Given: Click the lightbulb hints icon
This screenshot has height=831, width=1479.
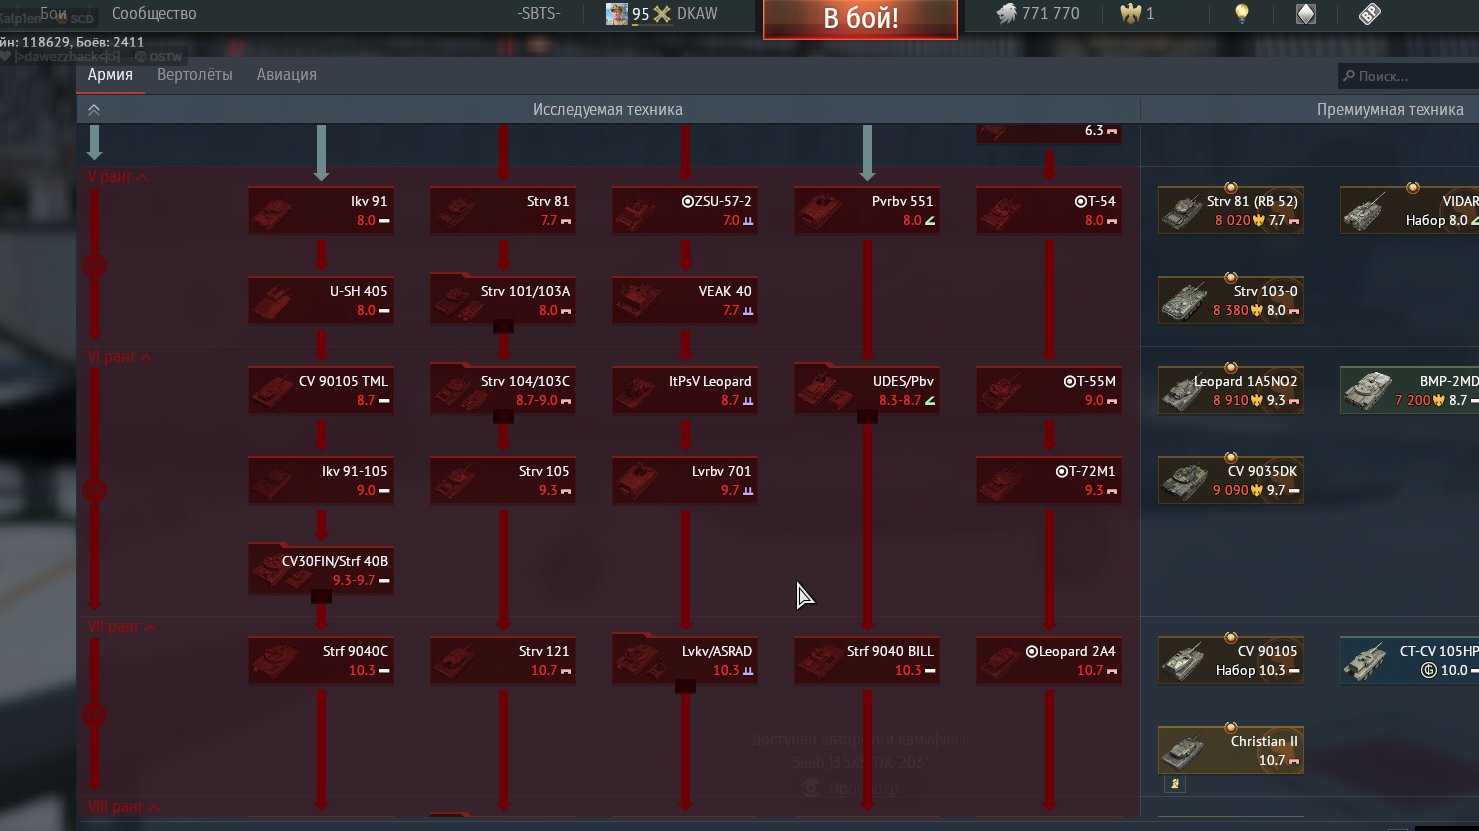Looking at the screenshot, I should [x=1241, y=14].
